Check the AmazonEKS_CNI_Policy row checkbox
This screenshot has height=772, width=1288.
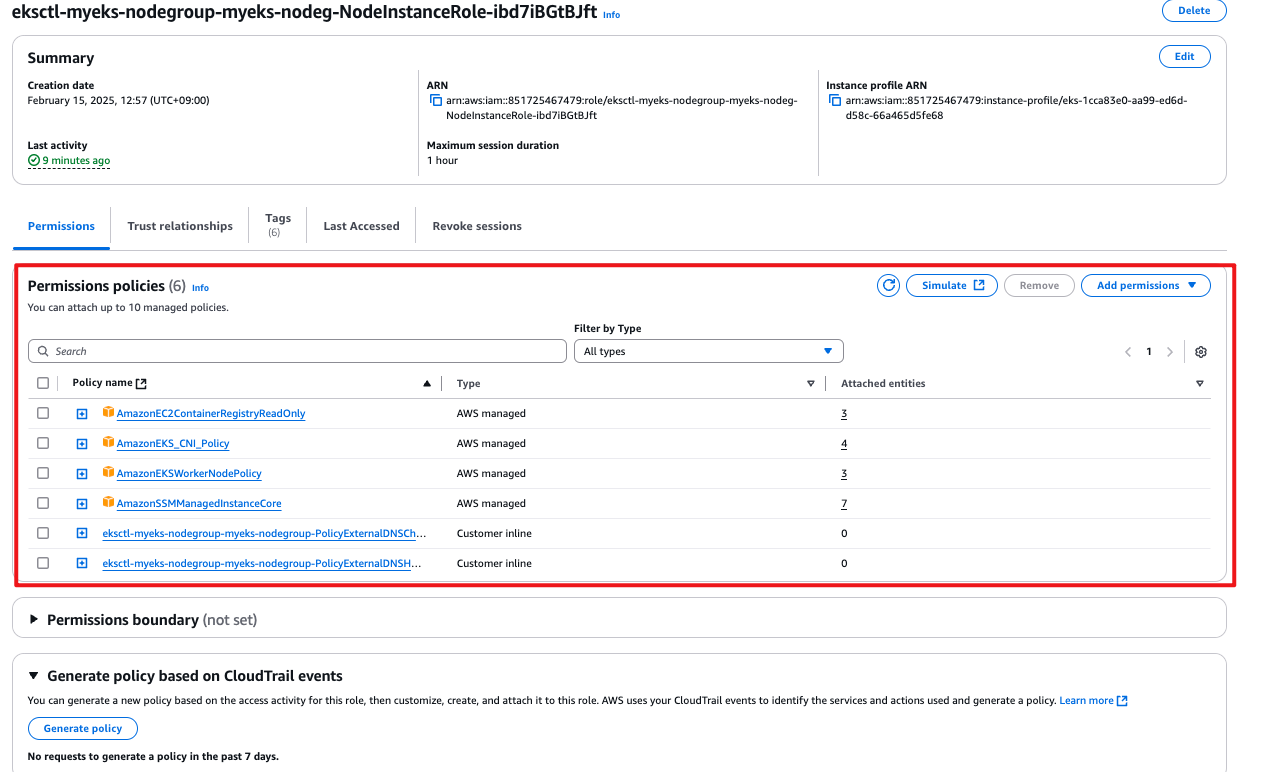click(43, 443)
